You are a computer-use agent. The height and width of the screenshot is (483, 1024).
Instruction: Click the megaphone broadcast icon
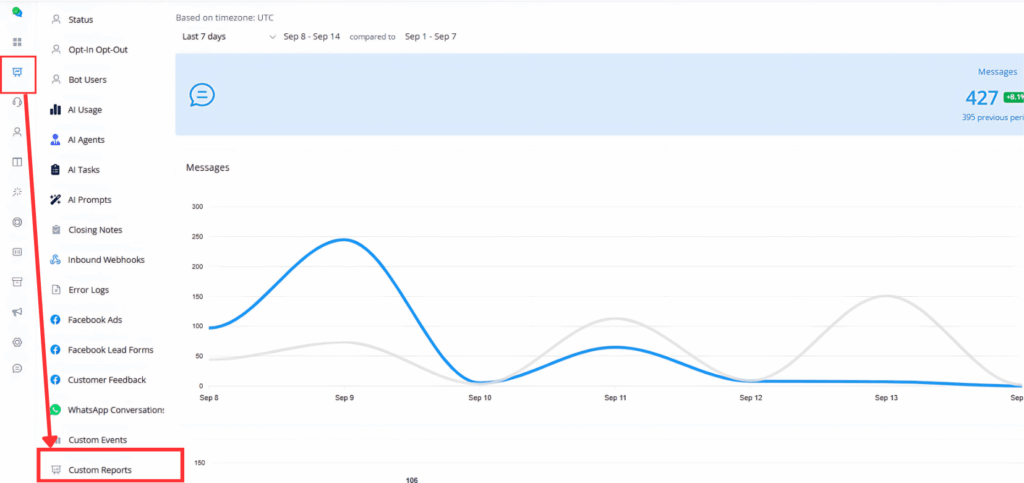point(17,312)
